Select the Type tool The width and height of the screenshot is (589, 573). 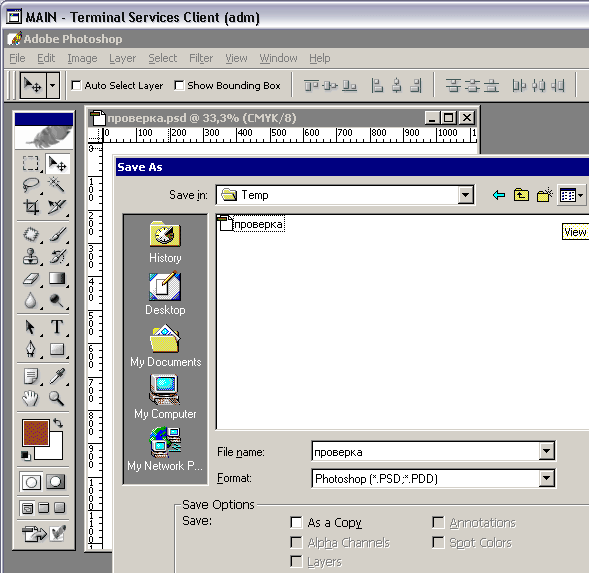[x=57, y=327]
